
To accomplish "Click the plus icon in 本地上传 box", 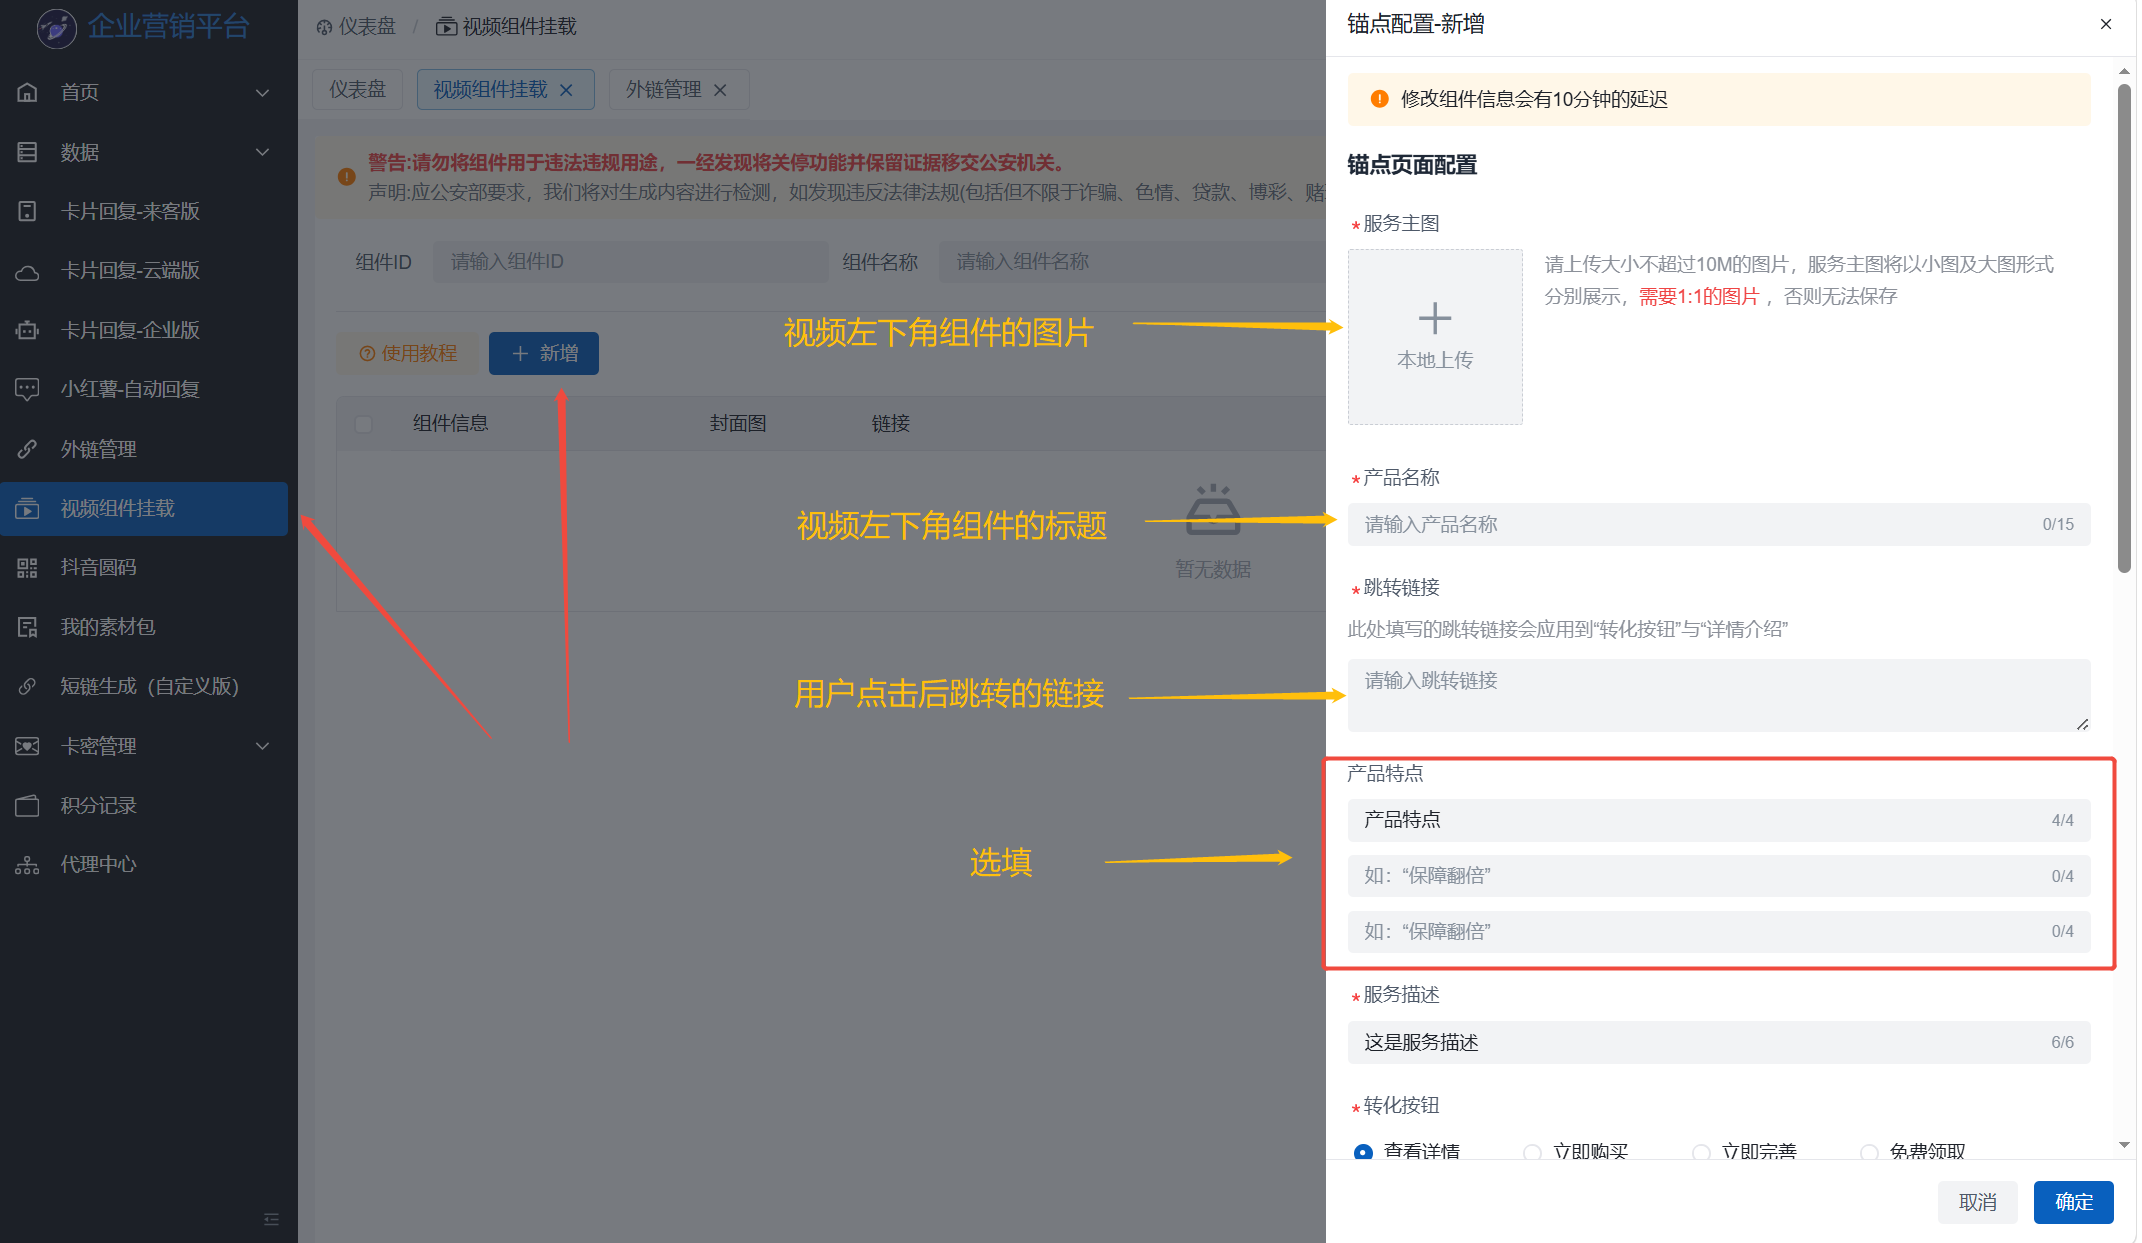I will (1435, 319).
